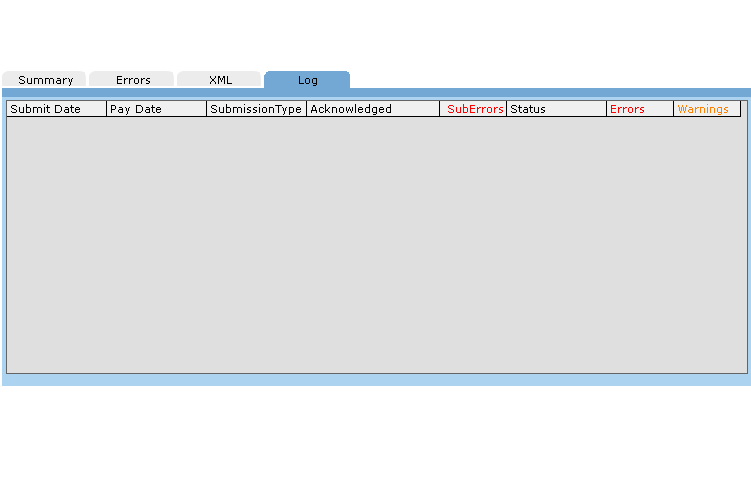Viewport: 751px width, 495px height.
Task: Click the light blue bar below the grid
Action: click(x=375, y=381)
